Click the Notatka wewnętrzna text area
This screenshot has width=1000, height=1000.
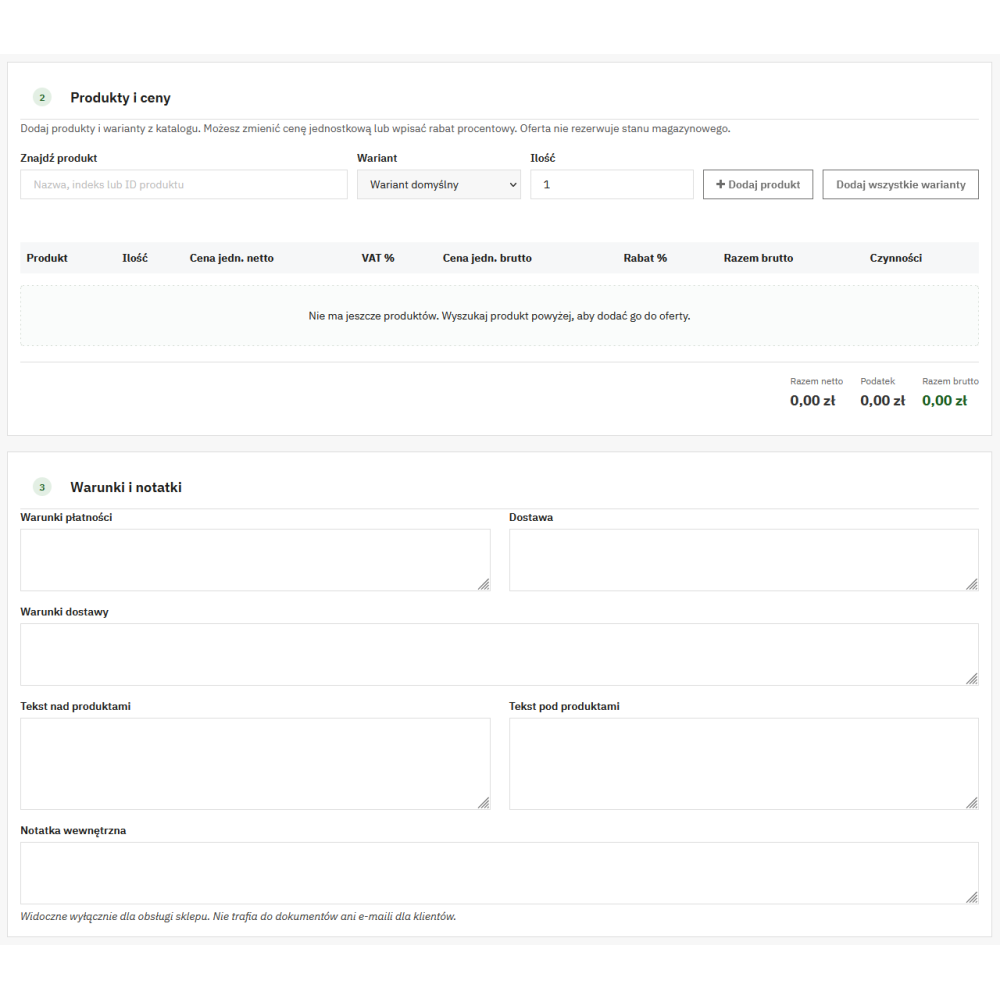(499, 873)
